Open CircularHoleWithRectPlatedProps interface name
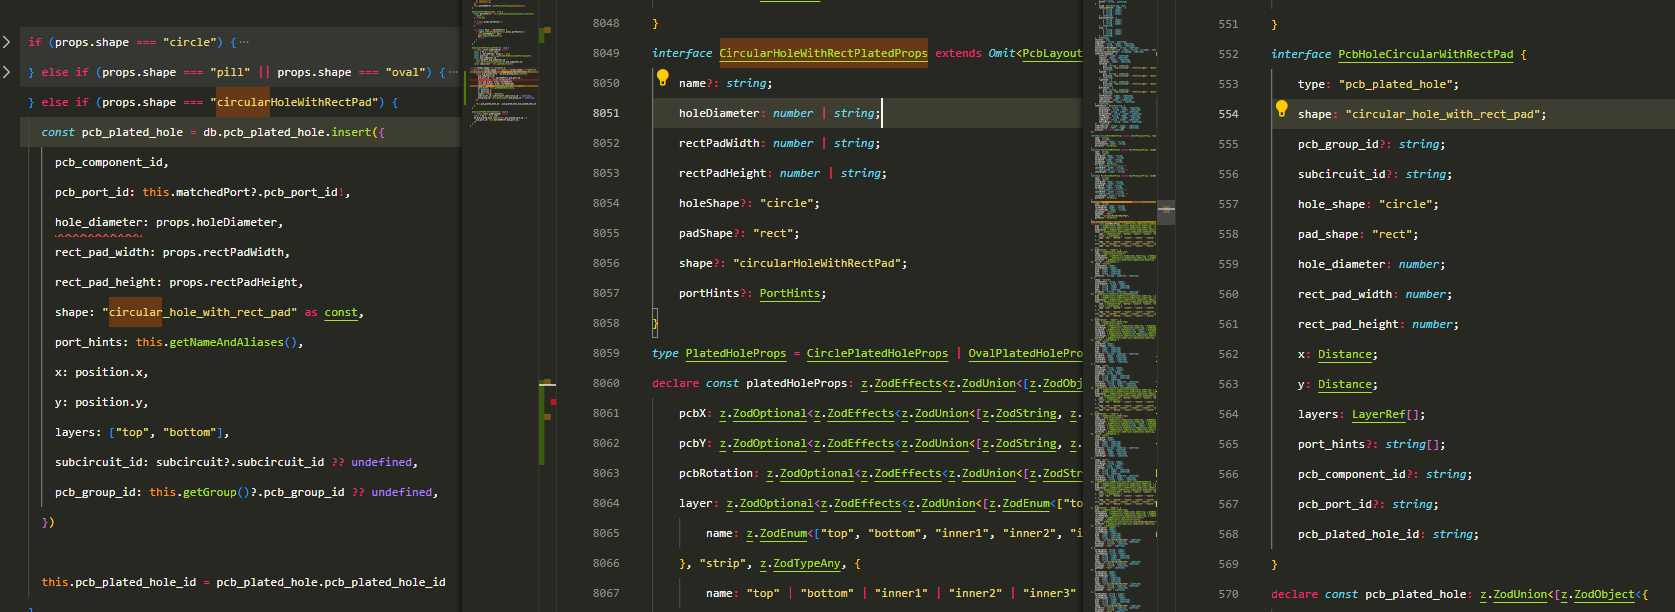The image size is (1675, 612). tap(822, 53)
